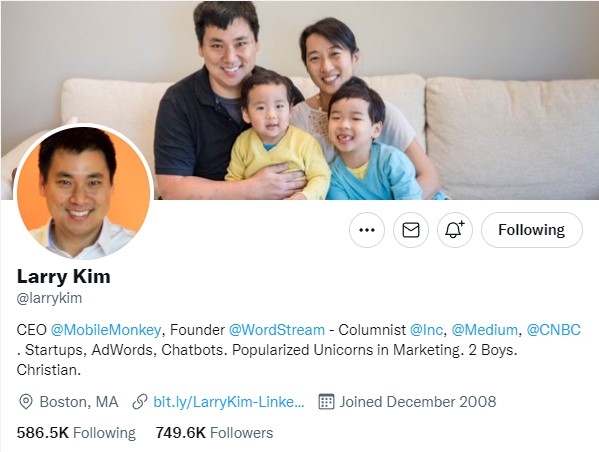
Task: Open the @WordStream mention
Action: click(277, 330)
